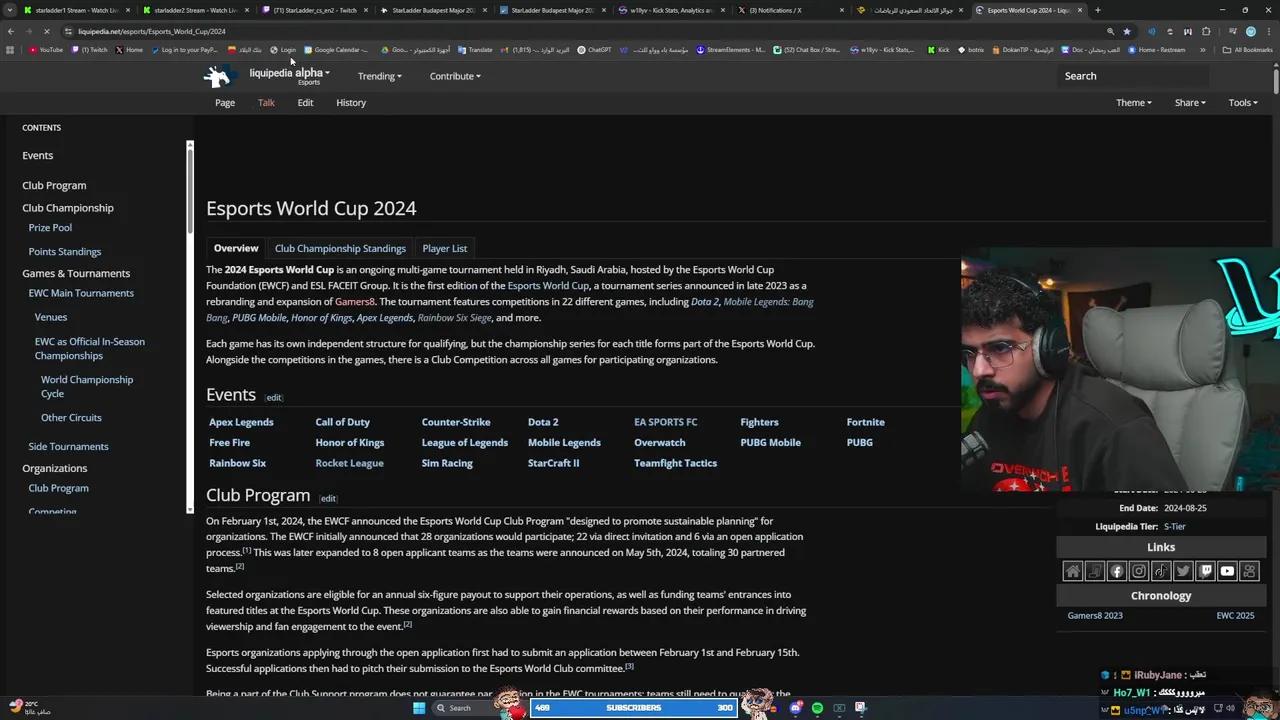
Task: Open the page History tab
Action: click(351, 102)
